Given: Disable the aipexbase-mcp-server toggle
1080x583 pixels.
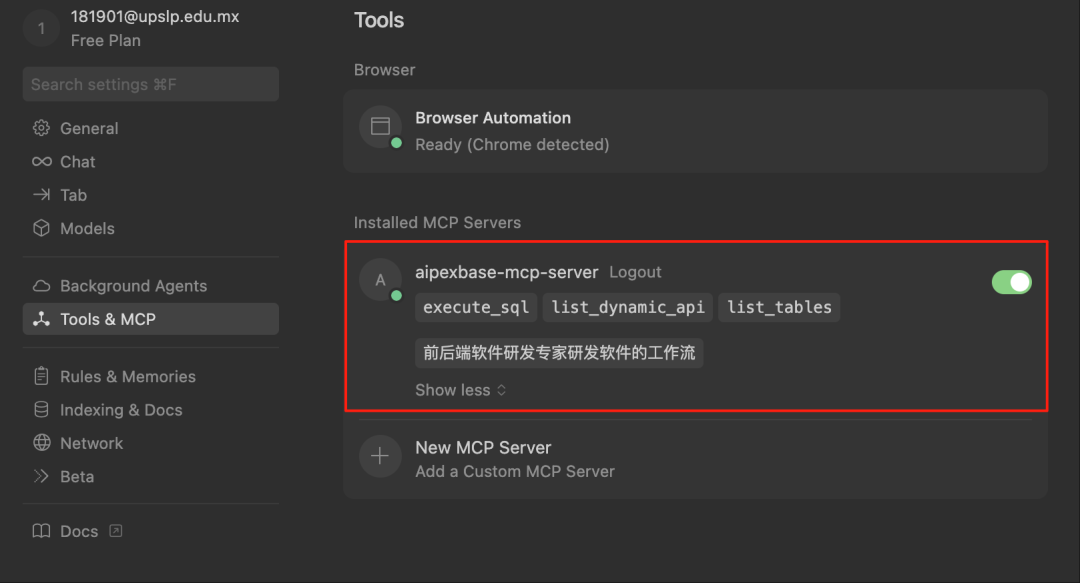Looking at the screenshot, I should click(x=1011, y=282).
